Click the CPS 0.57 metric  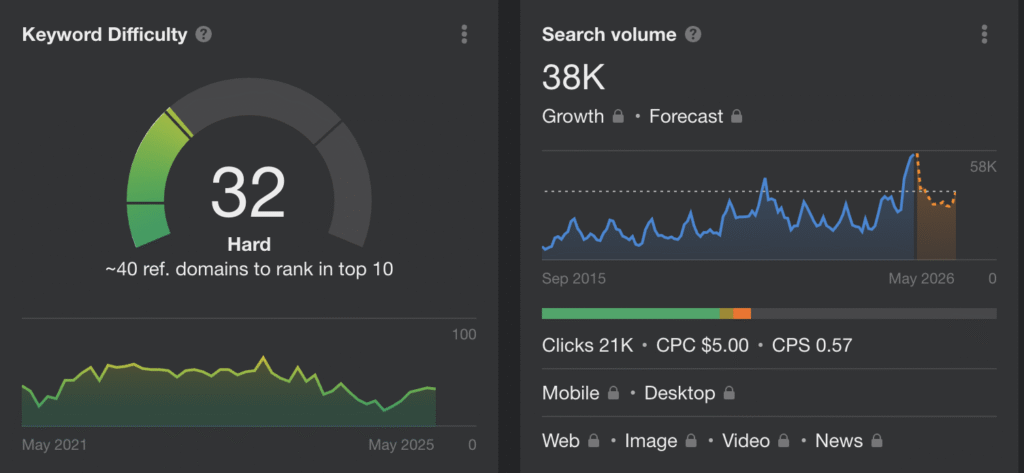(812, 345)
